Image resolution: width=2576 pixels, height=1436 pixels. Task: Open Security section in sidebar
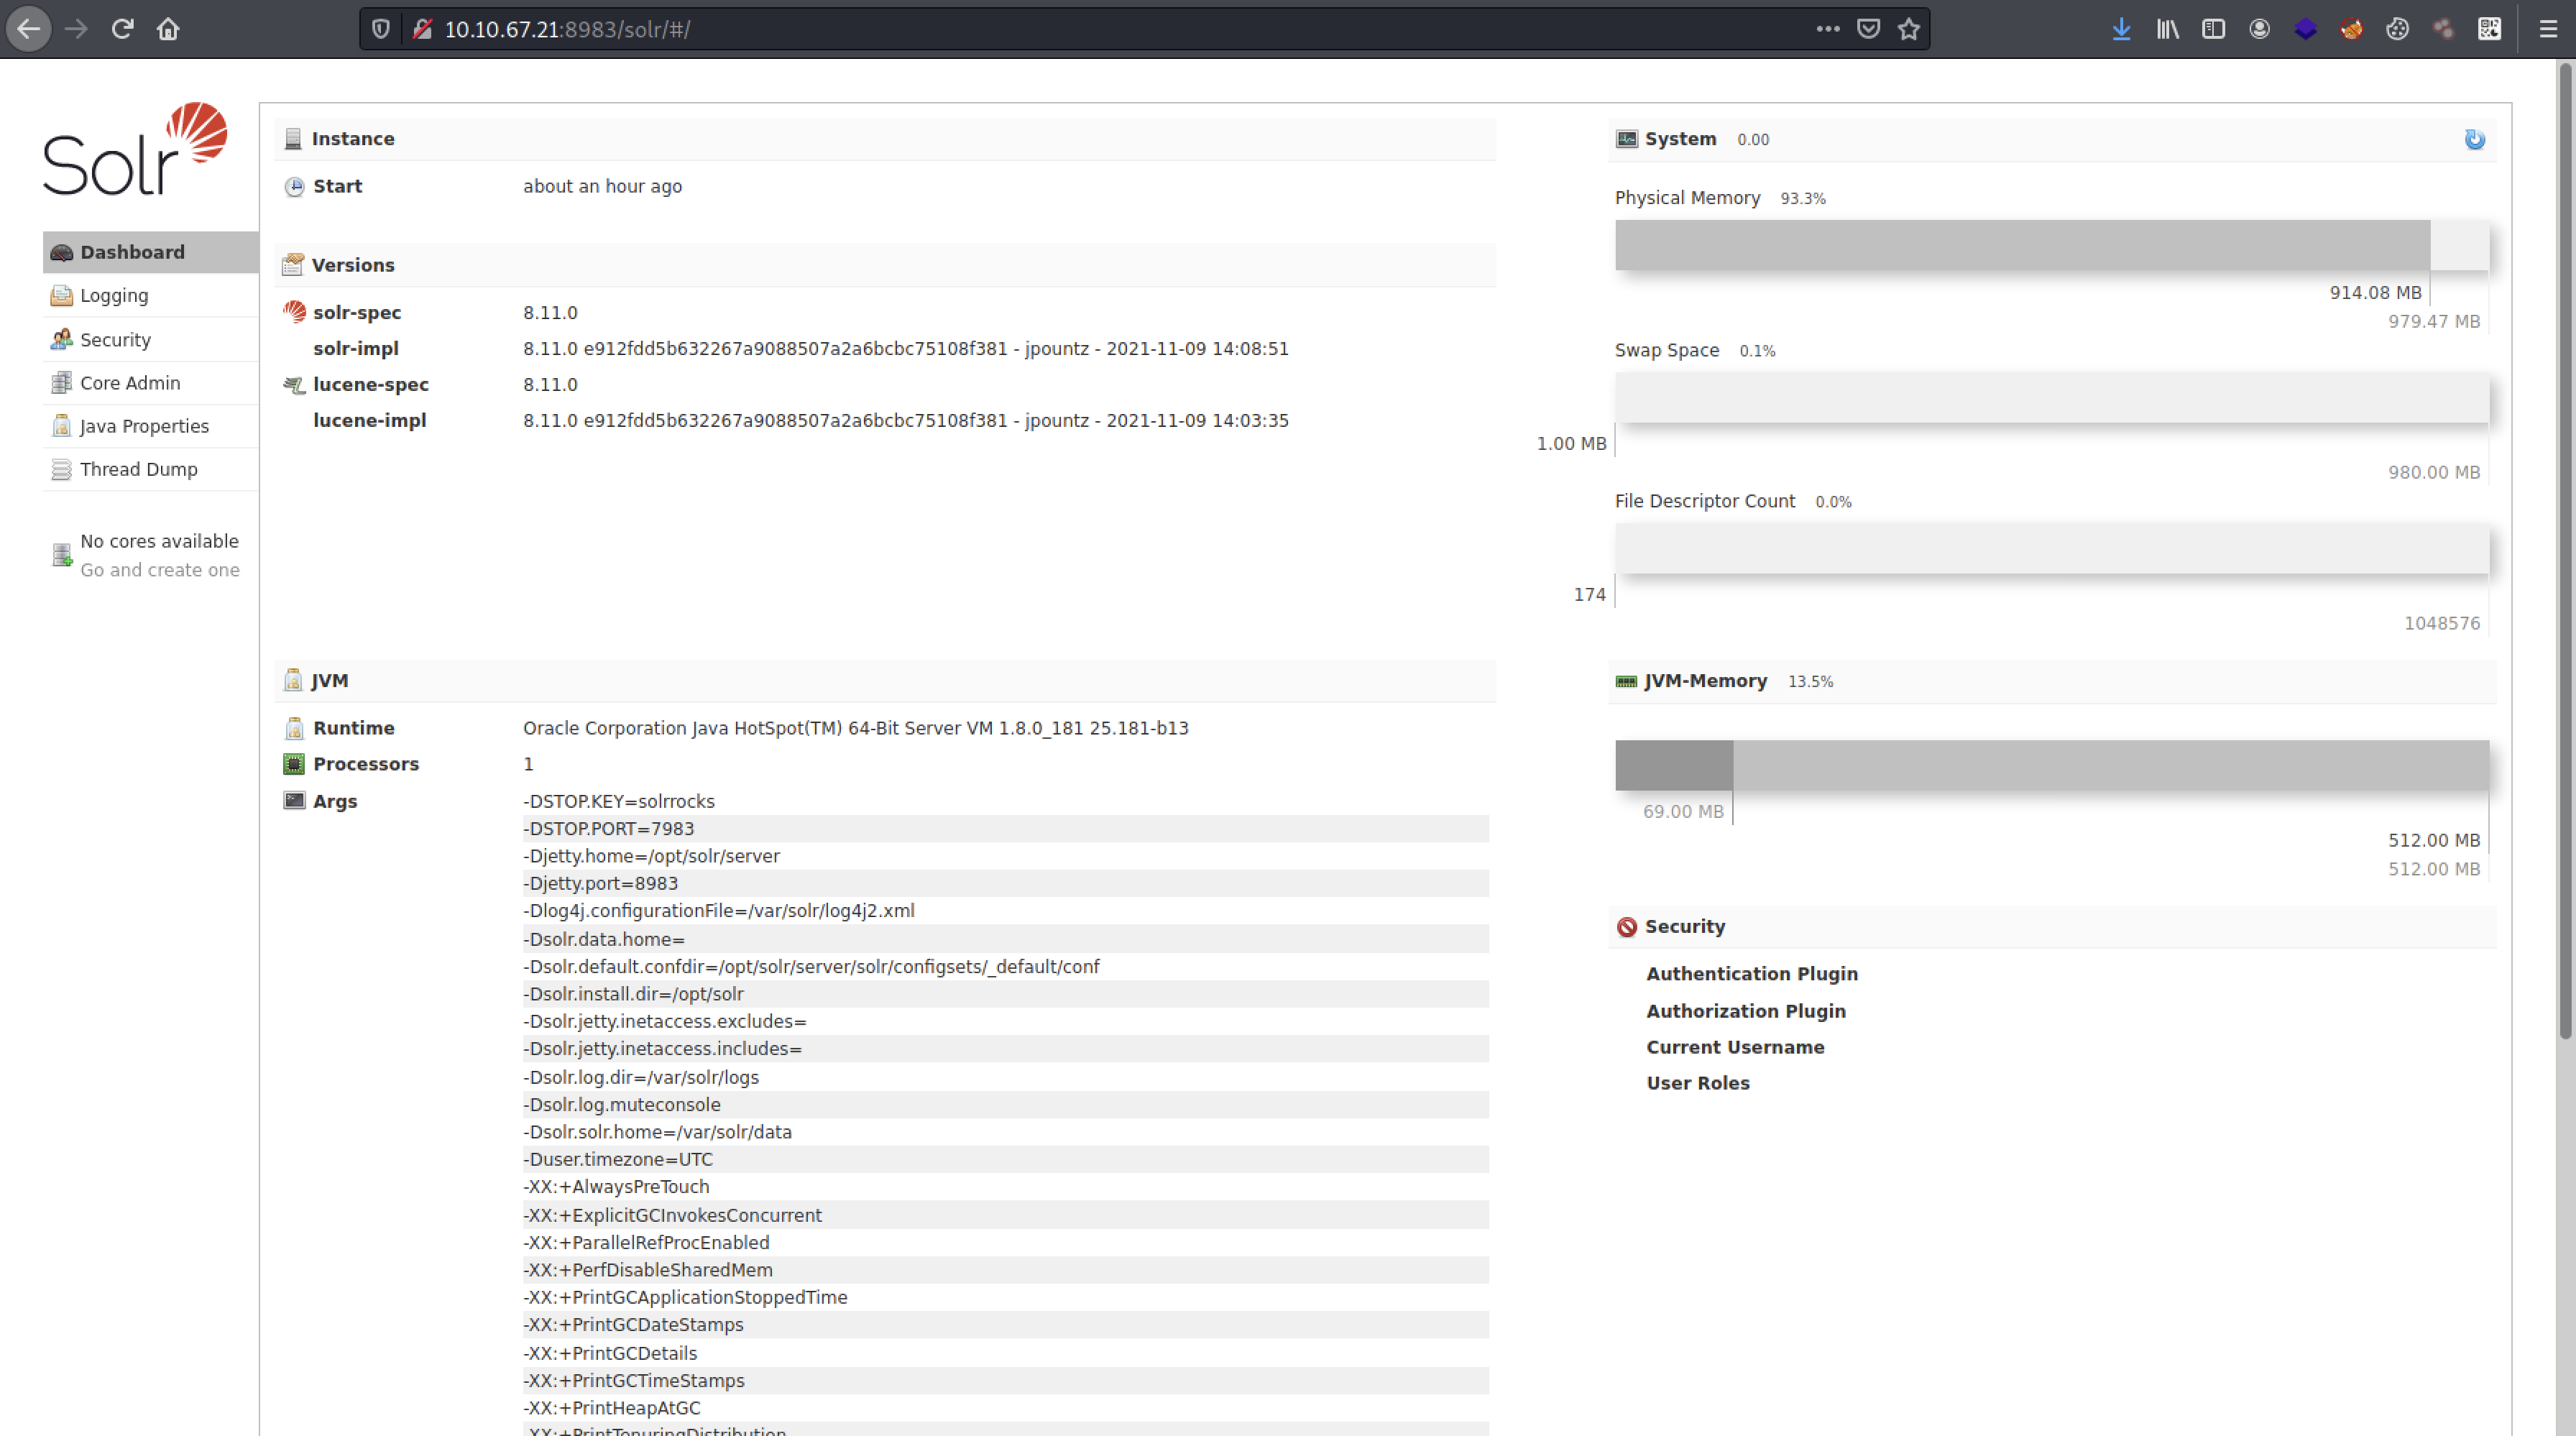pyautogui.click(x=115, y=340)
